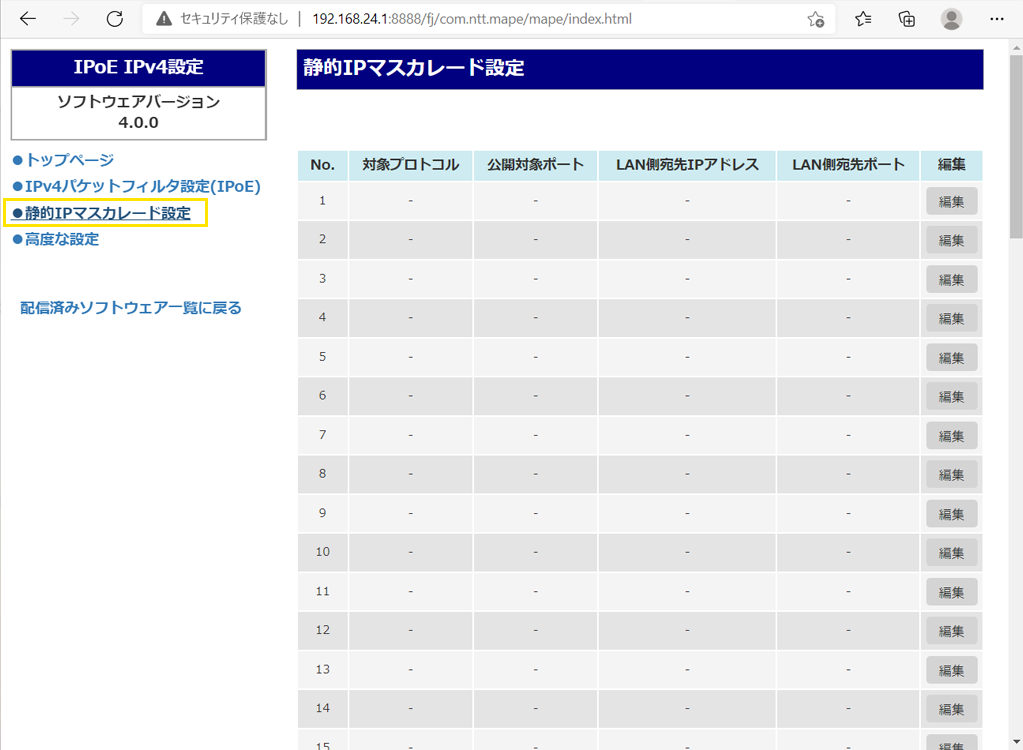Click 編集 button for entry No. 13
The height and width of the screenshot is (750, 1023).
coord(951,670)
